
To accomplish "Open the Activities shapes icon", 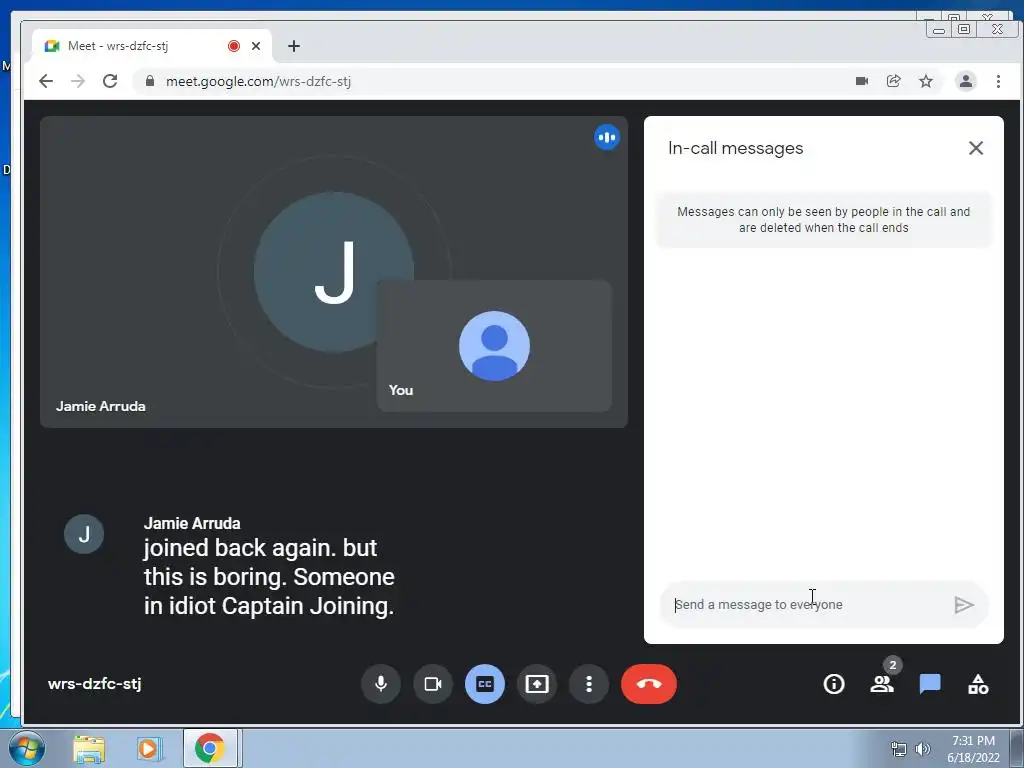I will 978,684.
